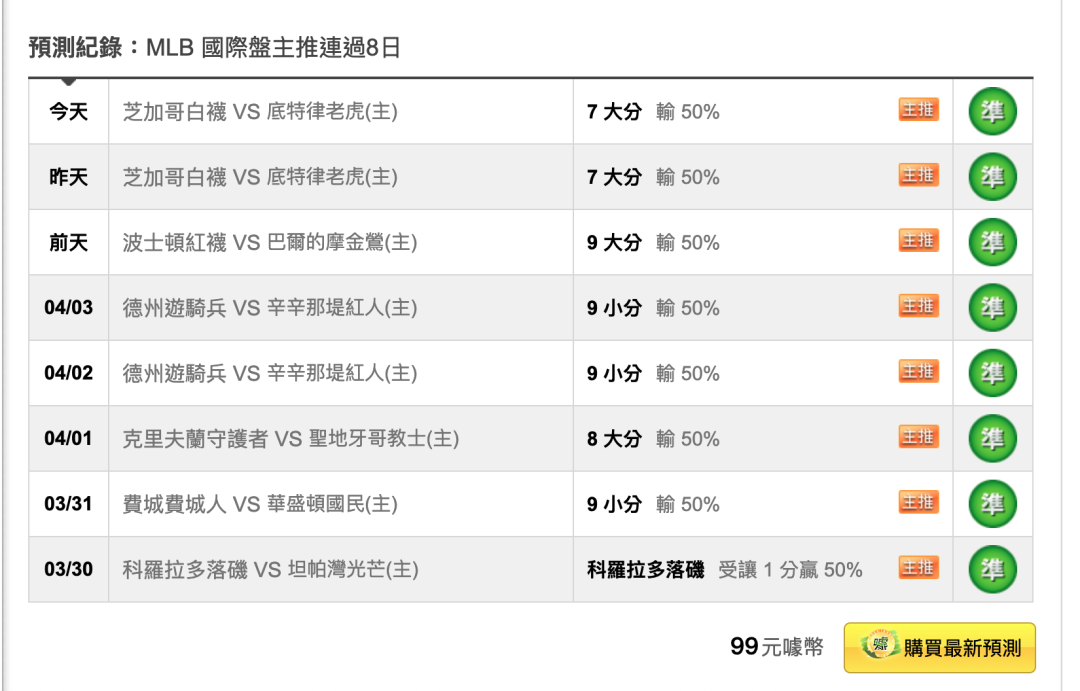Open 克里夫蘭守護者 VS 聖地牙哥教士 matchup

(x=291, y=439)
